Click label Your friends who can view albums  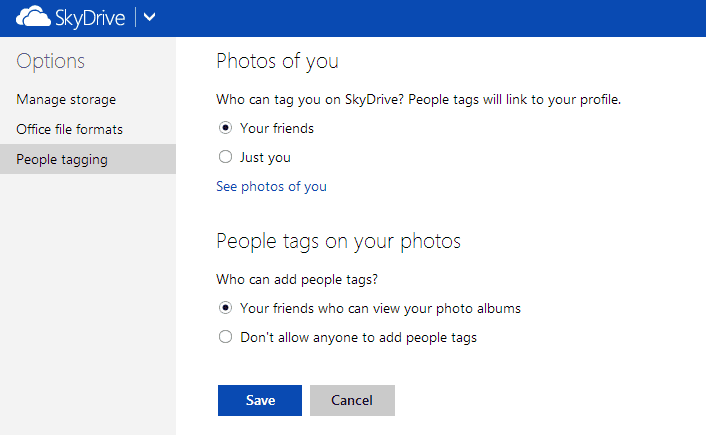(380, 308)
